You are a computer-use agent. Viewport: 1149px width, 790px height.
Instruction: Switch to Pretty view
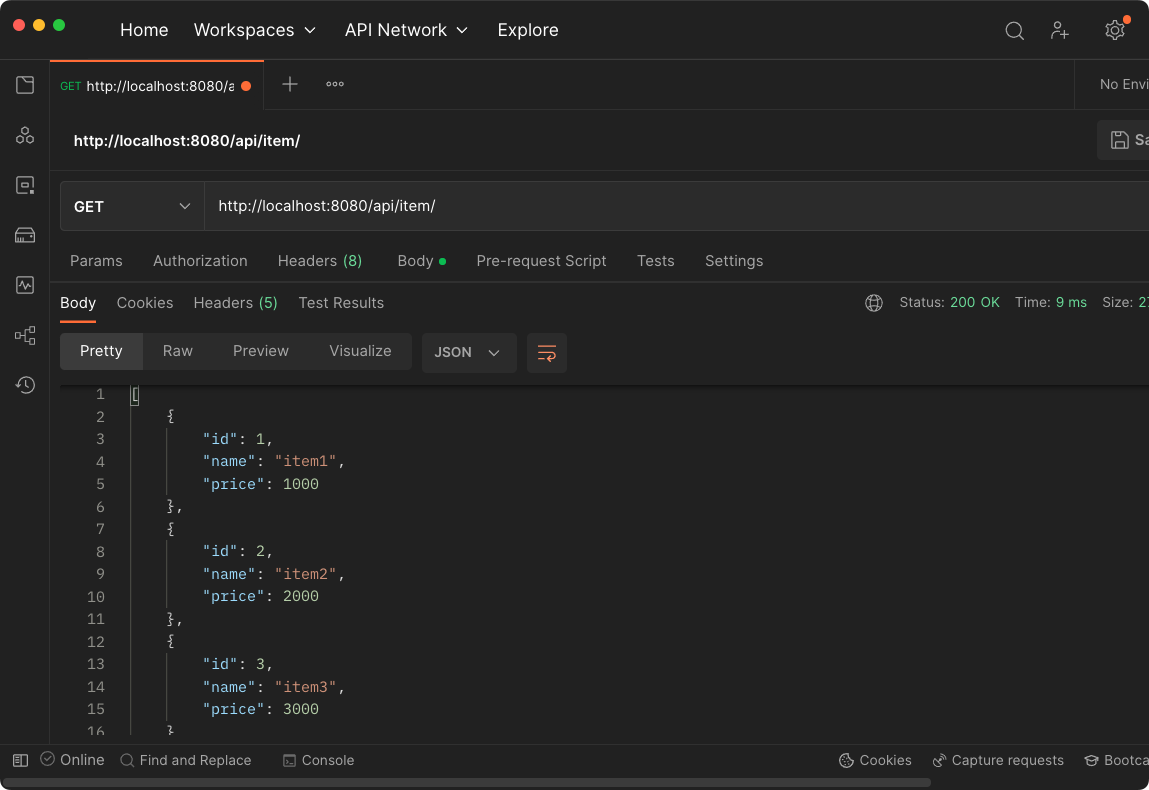(x=101, y=351)
